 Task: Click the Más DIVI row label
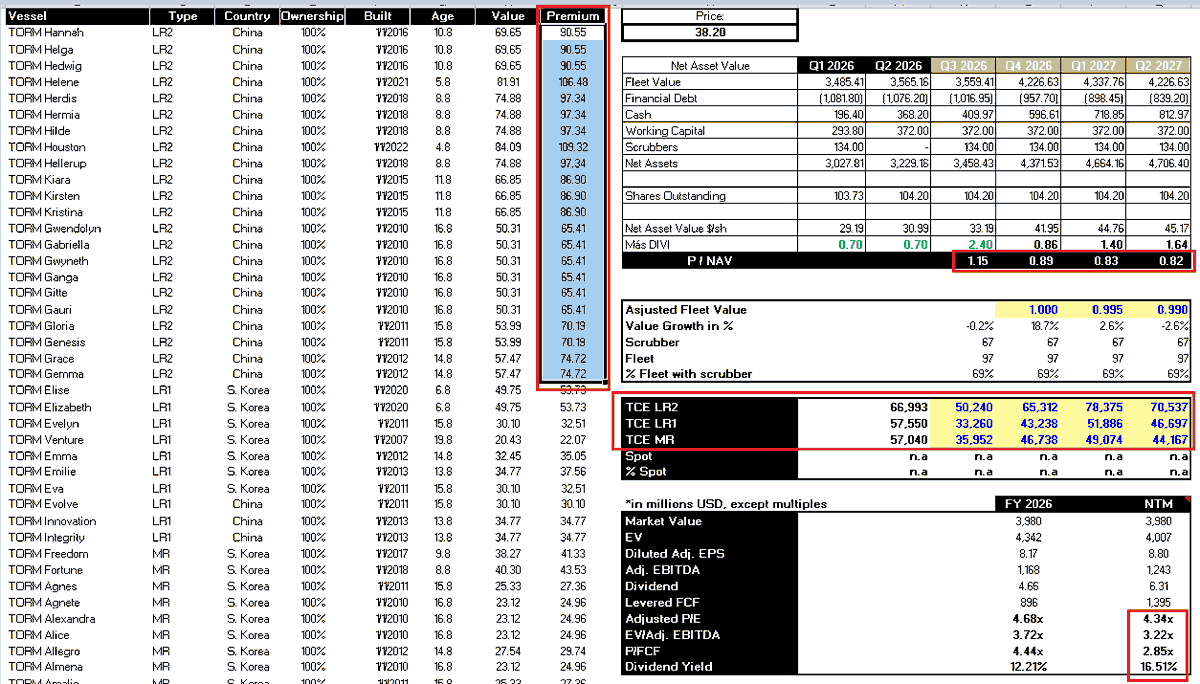647,244
